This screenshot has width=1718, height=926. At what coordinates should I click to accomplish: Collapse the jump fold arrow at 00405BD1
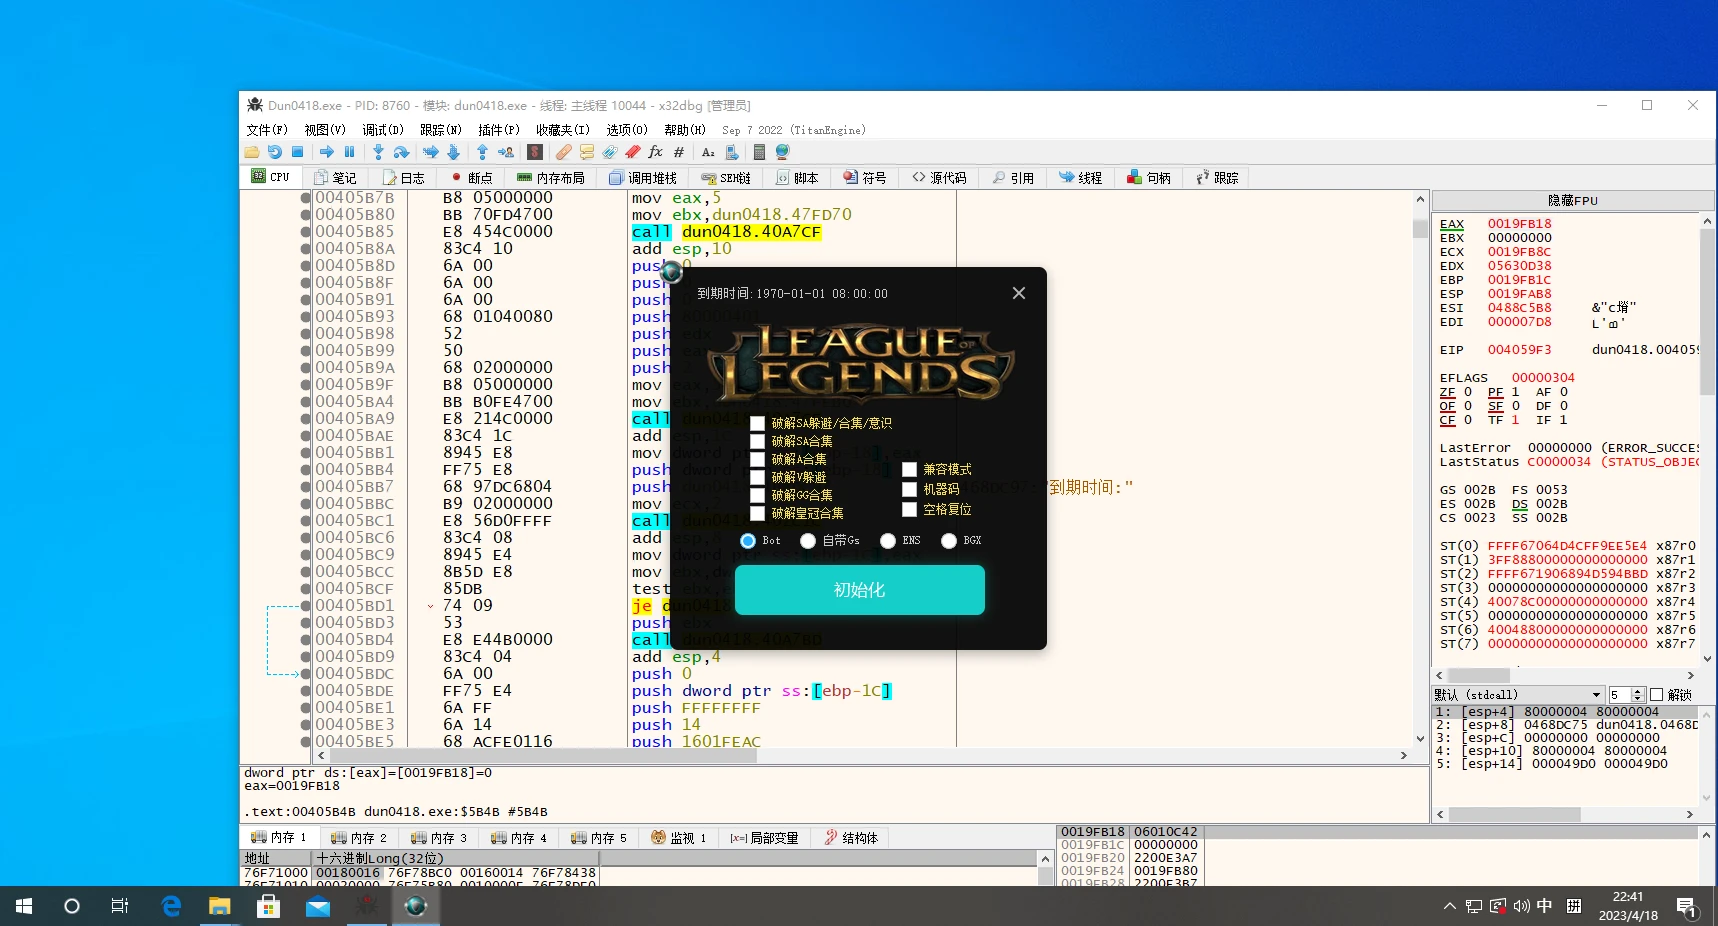430,606
